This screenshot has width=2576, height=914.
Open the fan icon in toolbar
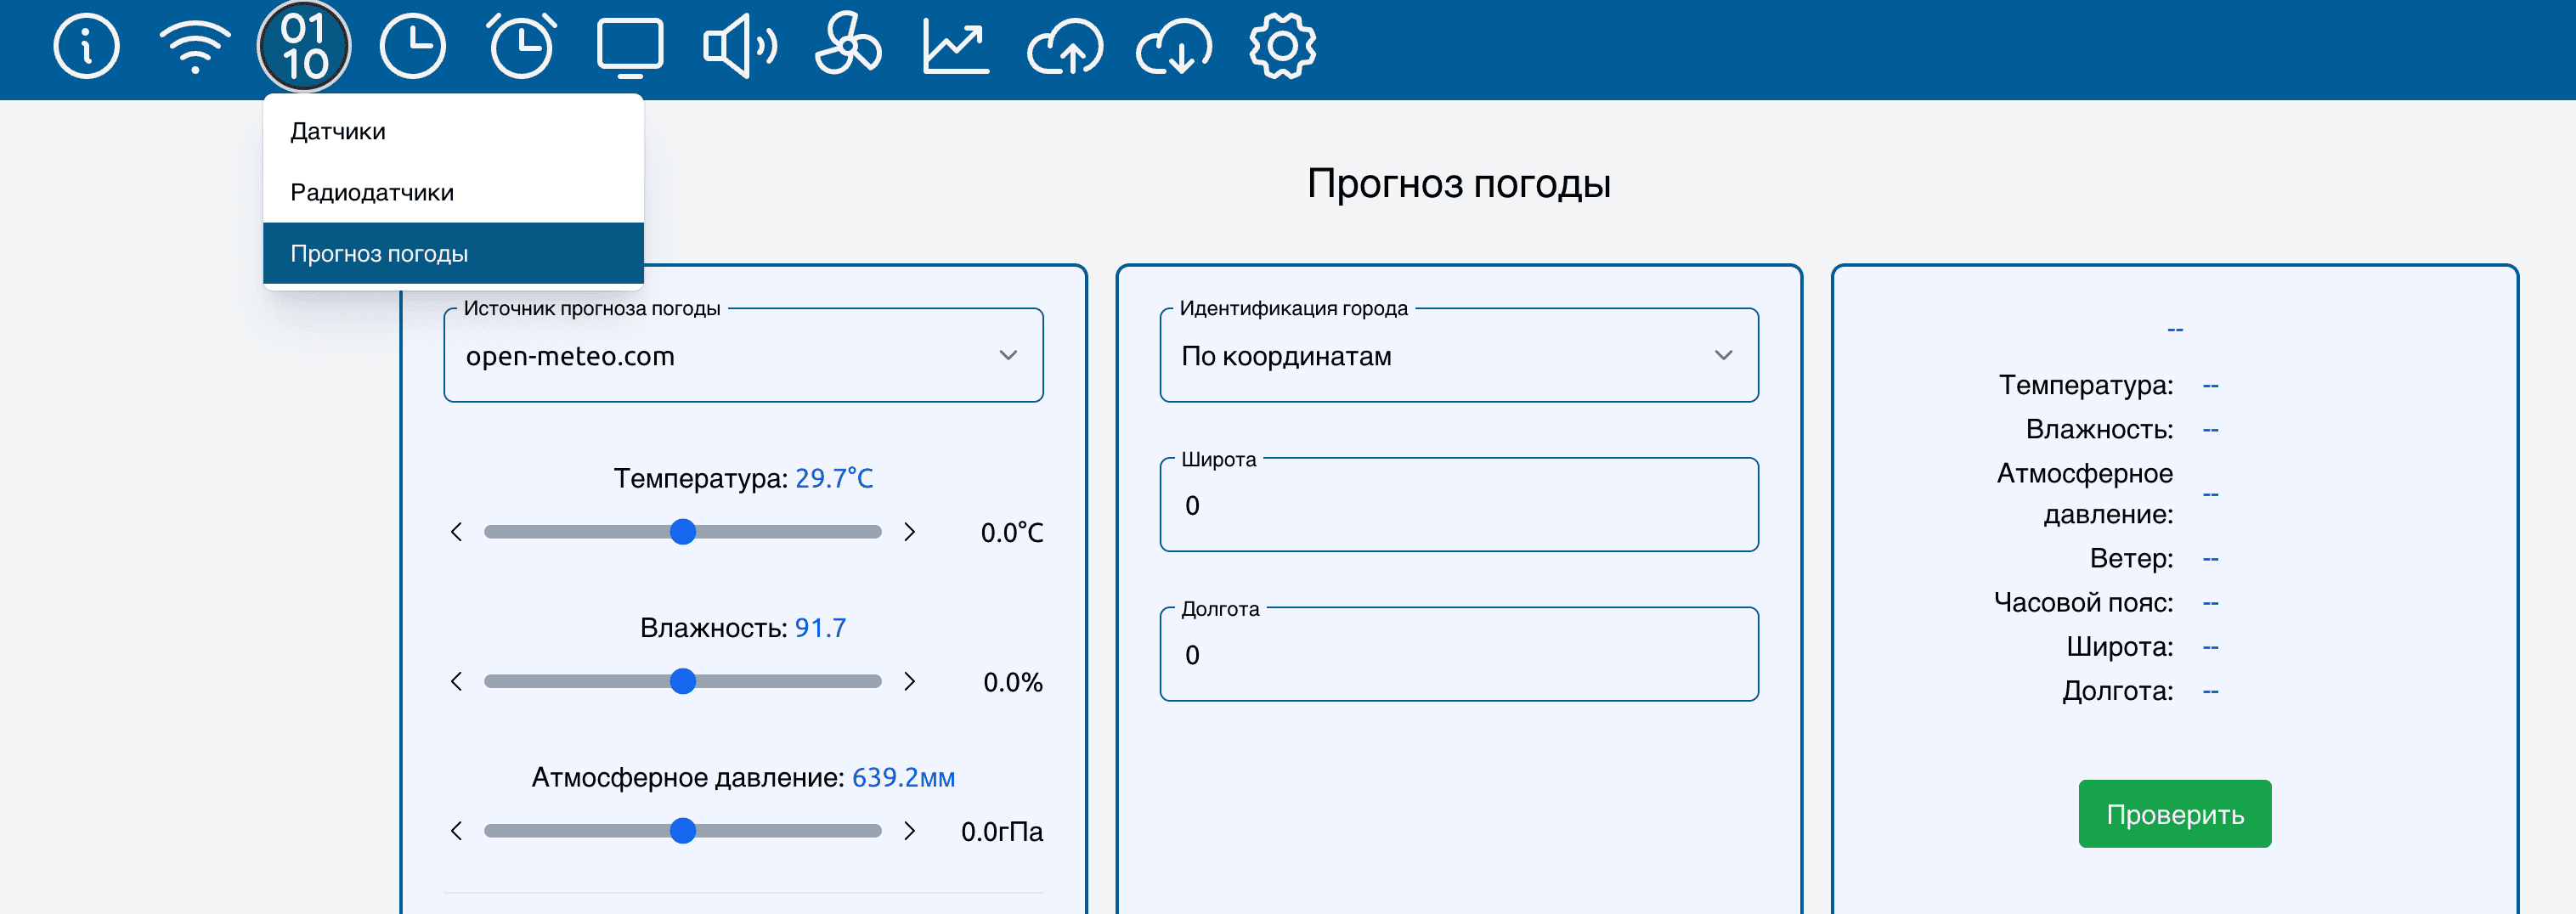point(847,46)
